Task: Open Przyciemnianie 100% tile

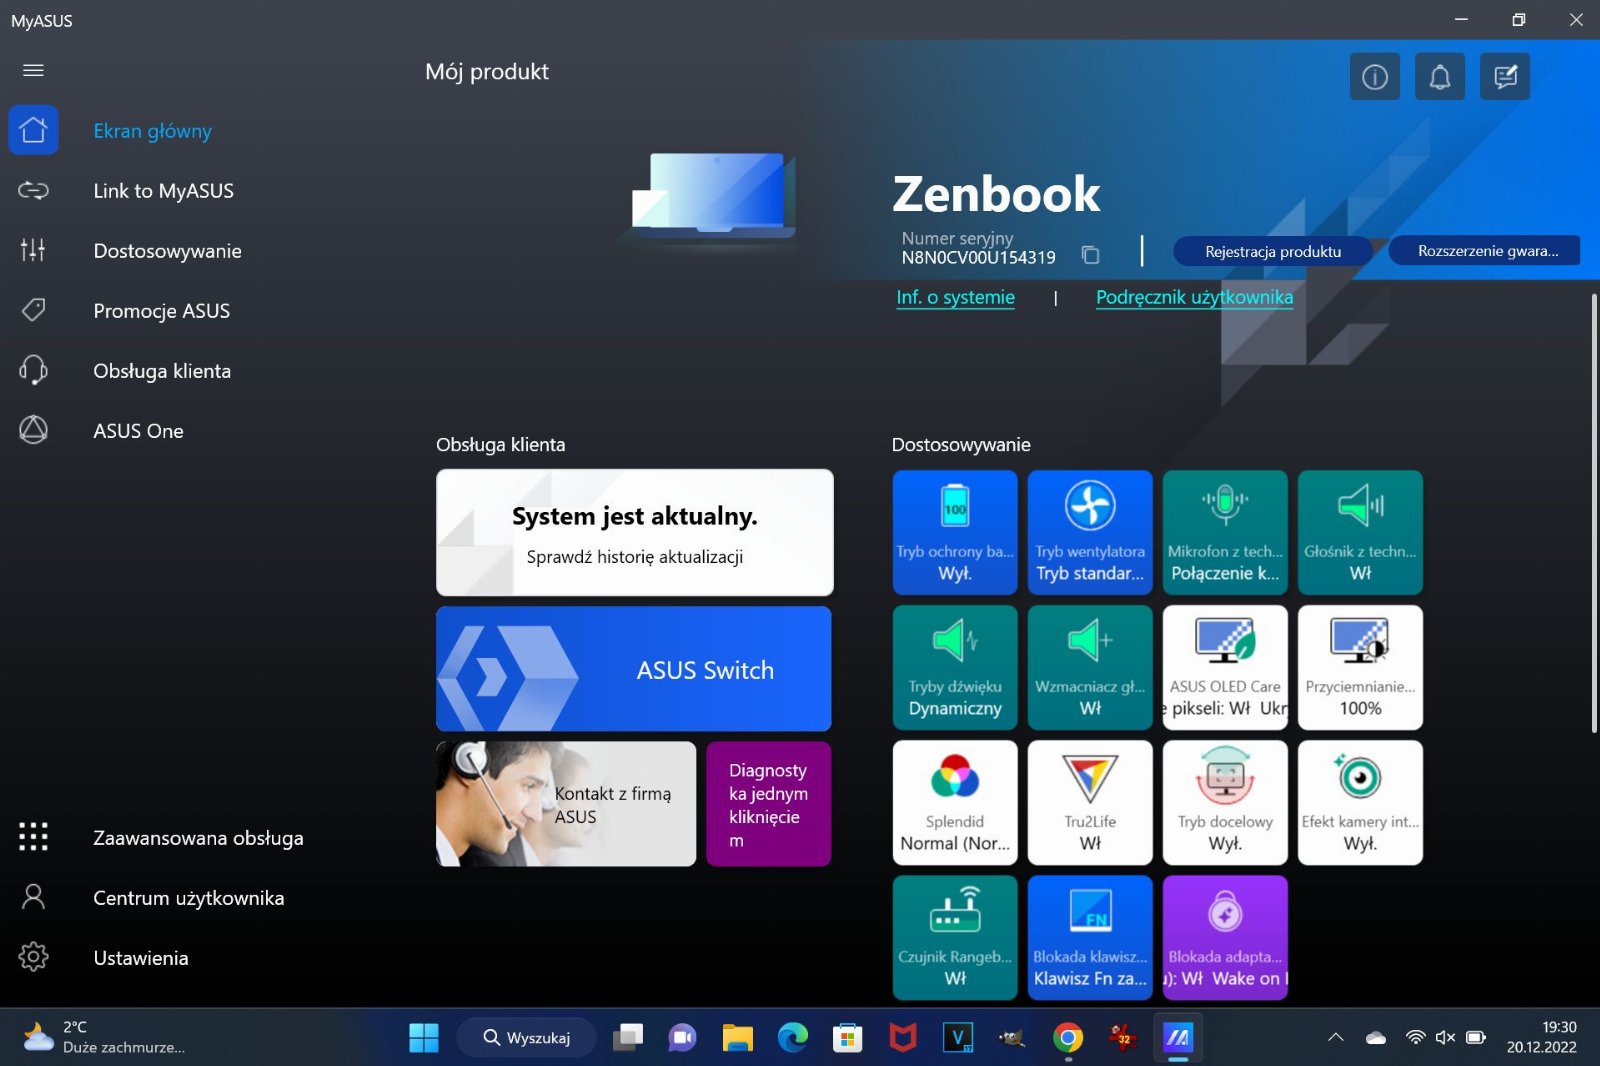Action: click(1360, 668)
